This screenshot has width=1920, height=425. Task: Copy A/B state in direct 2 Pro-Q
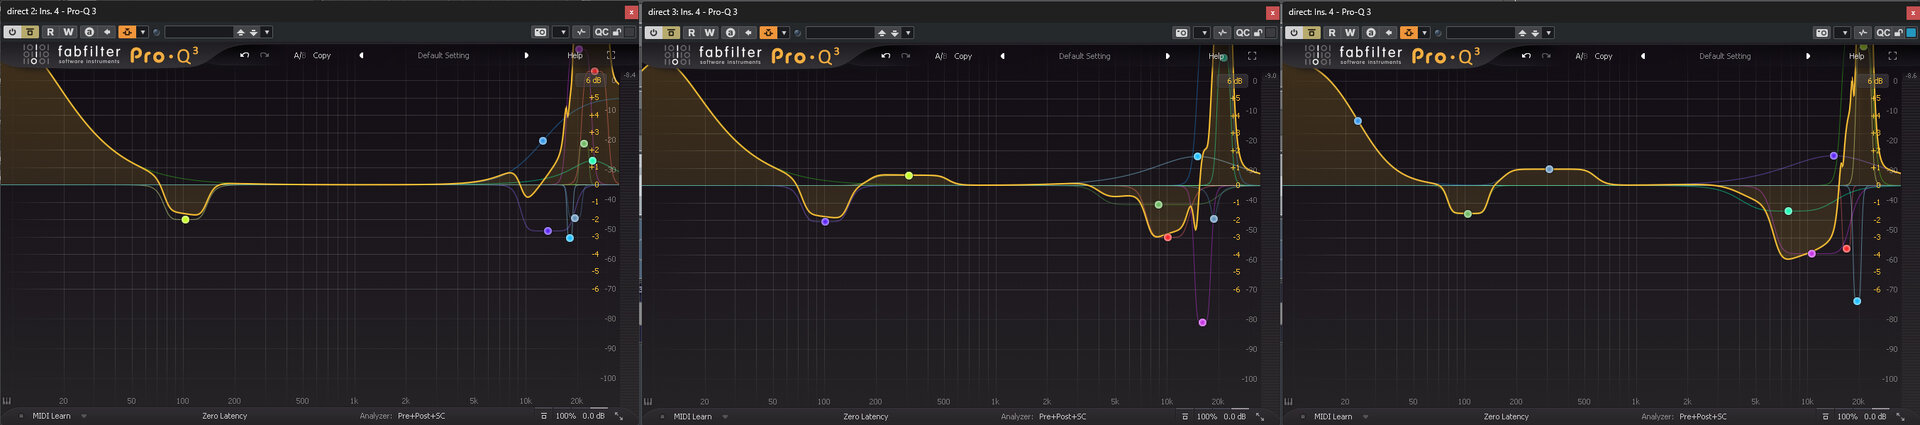tap(321, 55)
